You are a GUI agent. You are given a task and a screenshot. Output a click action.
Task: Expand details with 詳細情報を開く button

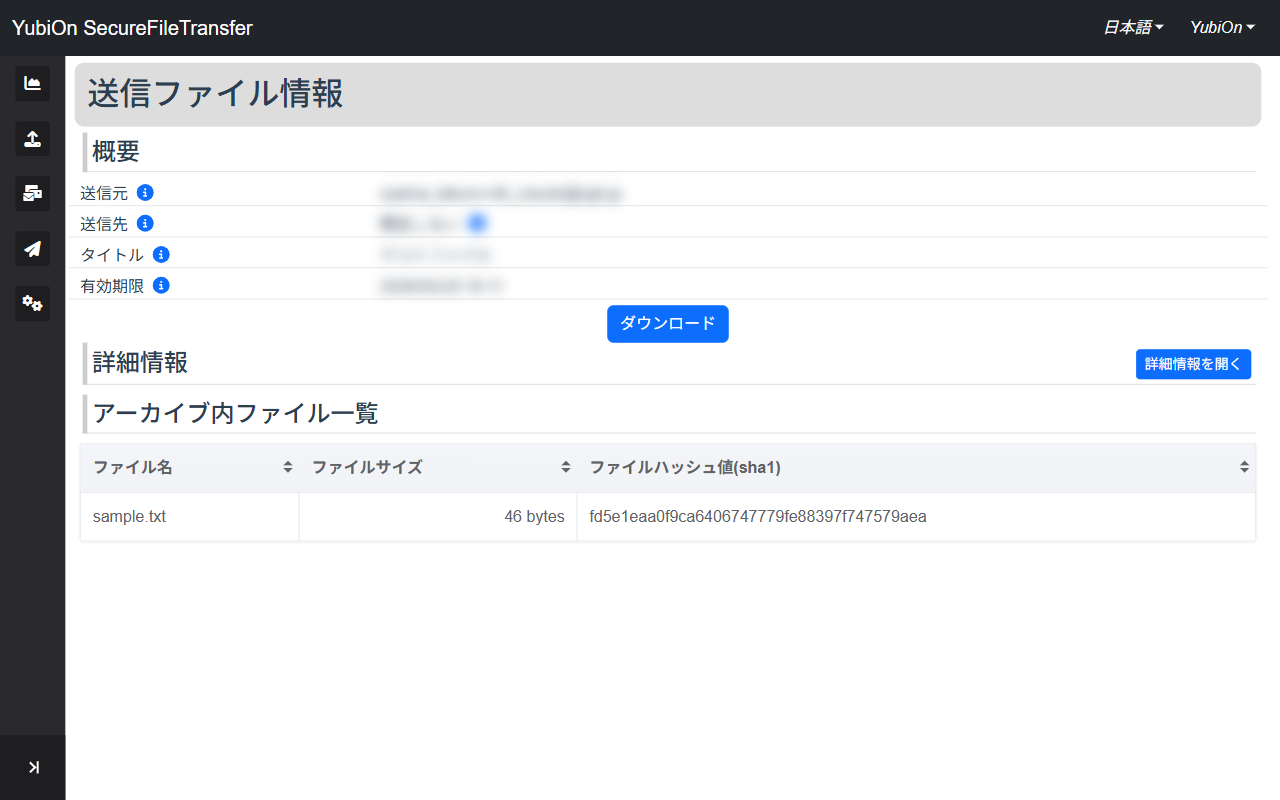coord(1193,364)
